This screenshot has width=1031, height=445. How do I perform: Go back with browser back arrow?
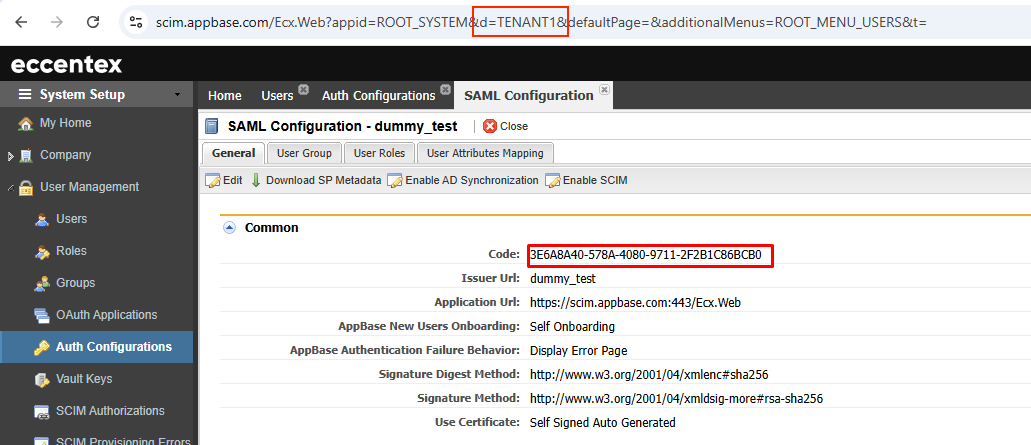21,22
